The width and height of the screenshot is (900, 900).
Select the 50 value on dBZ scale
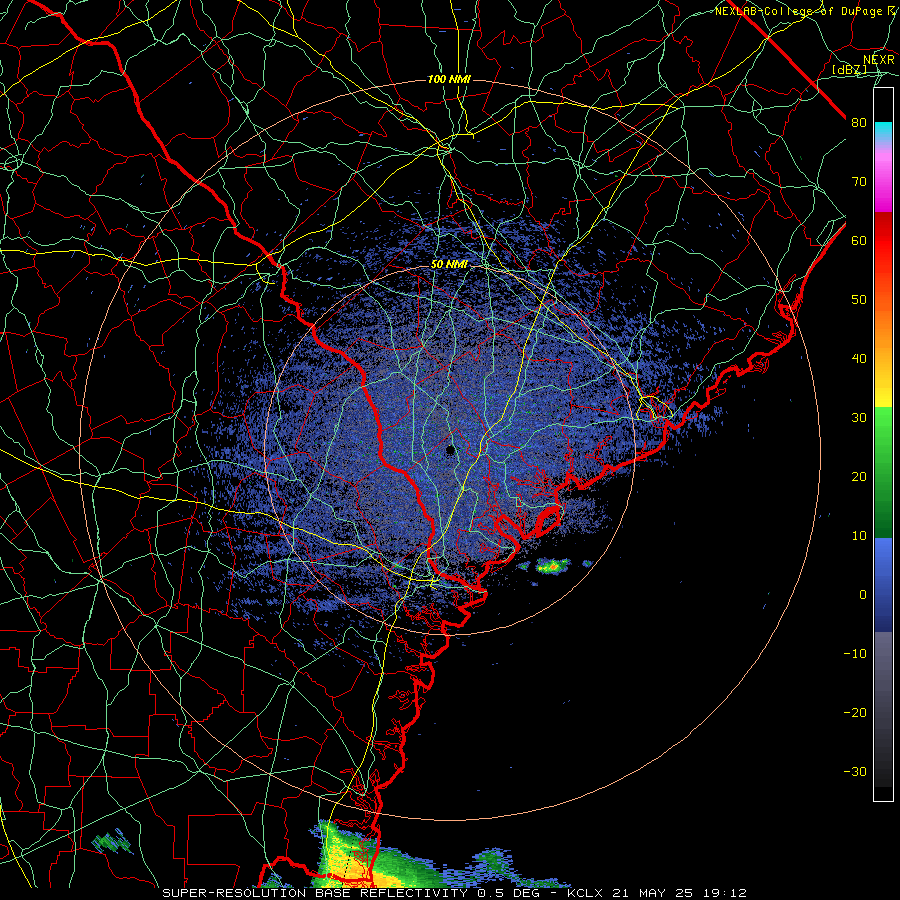[859, 300]
